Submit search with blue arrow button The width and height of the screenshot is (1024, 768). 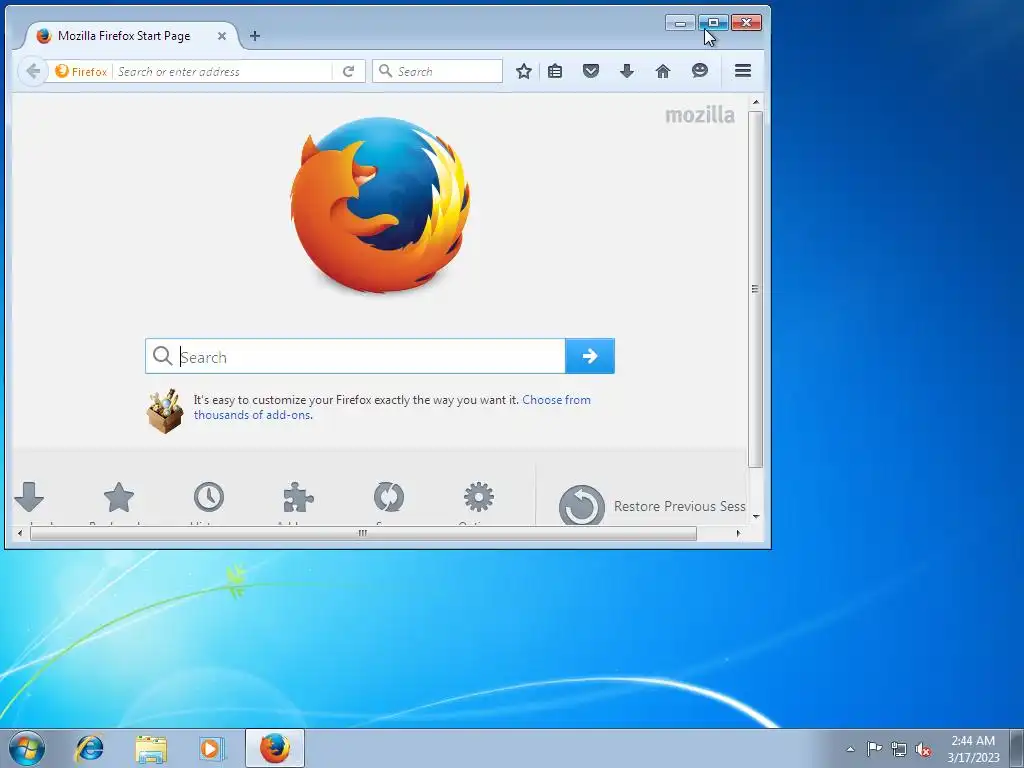(590, 356)
